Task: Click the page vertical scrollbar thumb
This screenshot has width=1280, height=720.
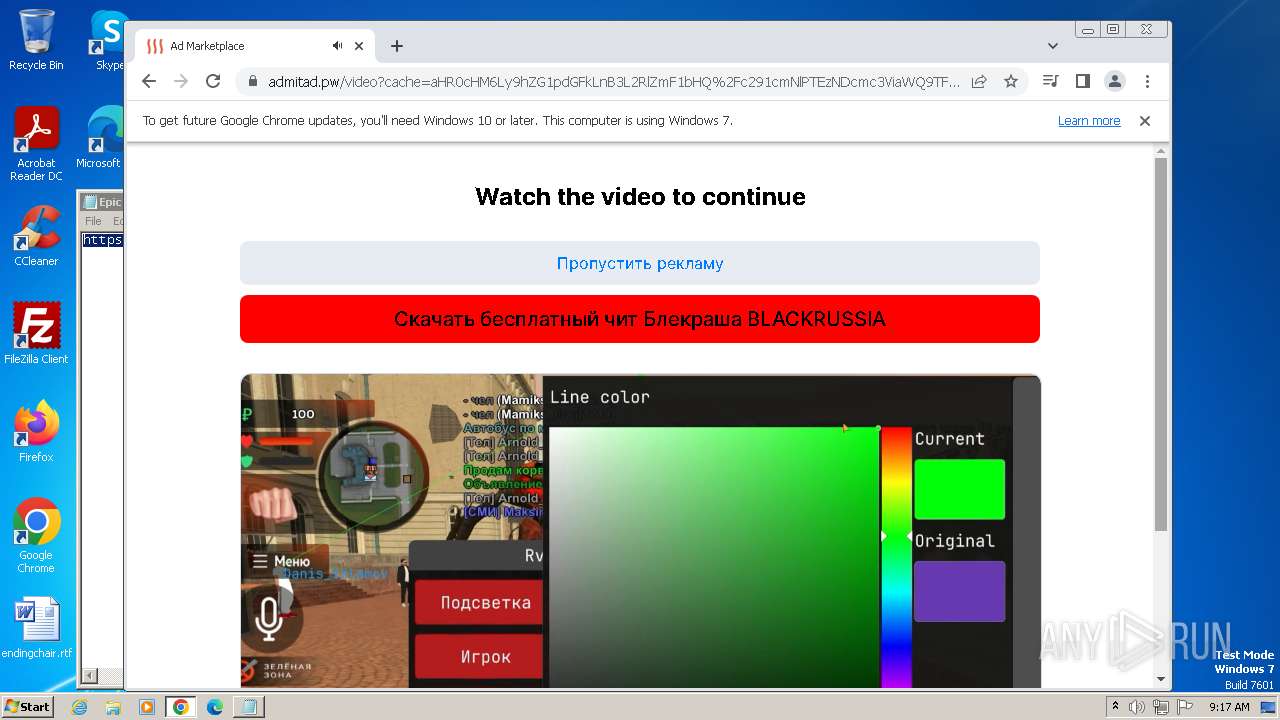Action: (x=1160, y=344)
